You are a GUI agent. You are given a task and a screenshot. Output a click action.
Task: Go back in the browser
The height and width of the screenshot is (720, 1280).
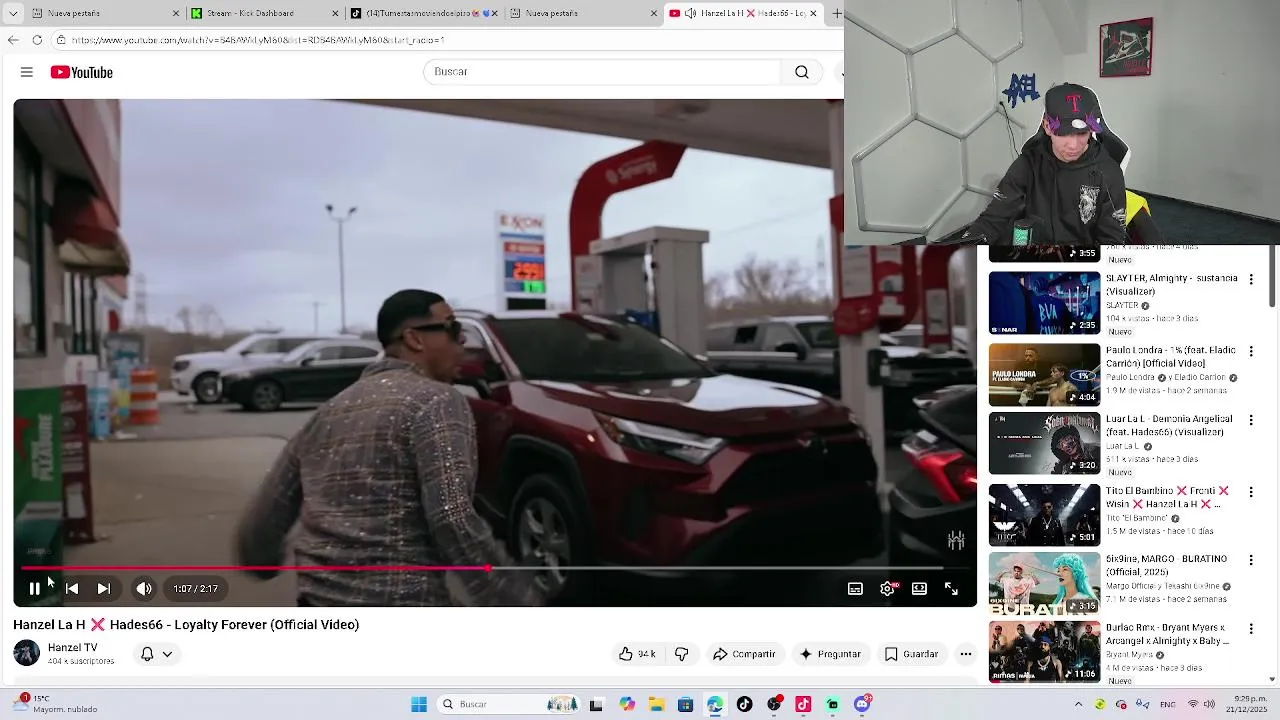pos(12,40)
